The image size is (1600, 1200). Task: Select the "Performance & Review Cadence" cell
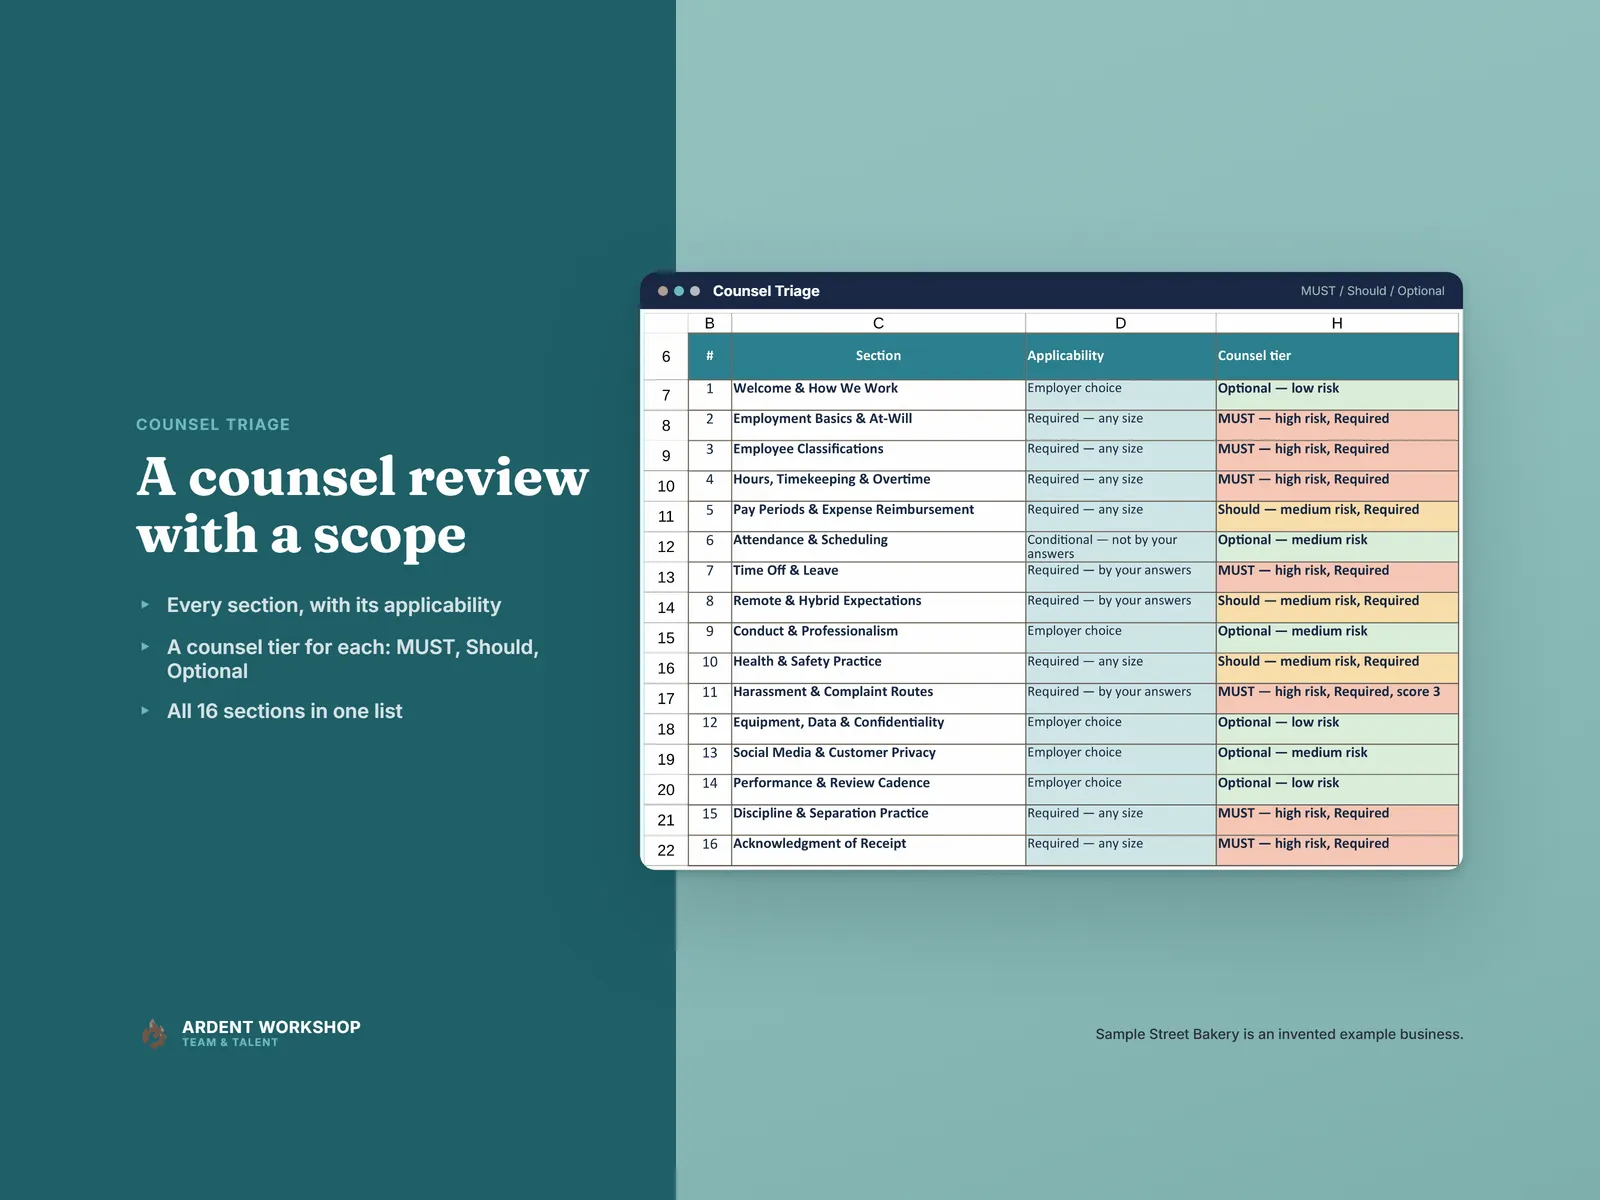pos(878,789)
